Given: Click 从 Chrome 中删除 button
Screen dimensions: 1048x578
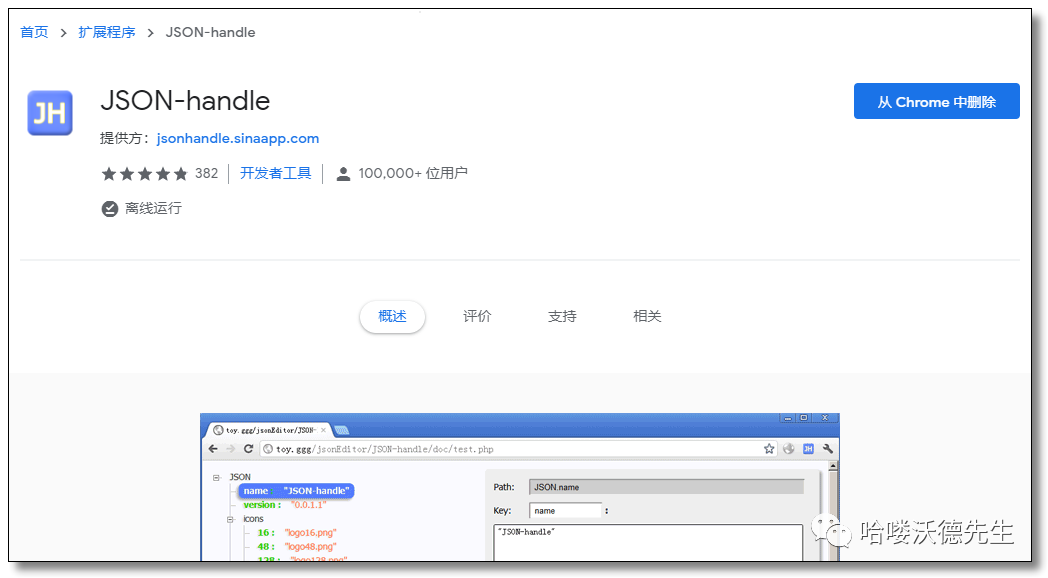Looking at the screenshot, I should pos(936,102).
